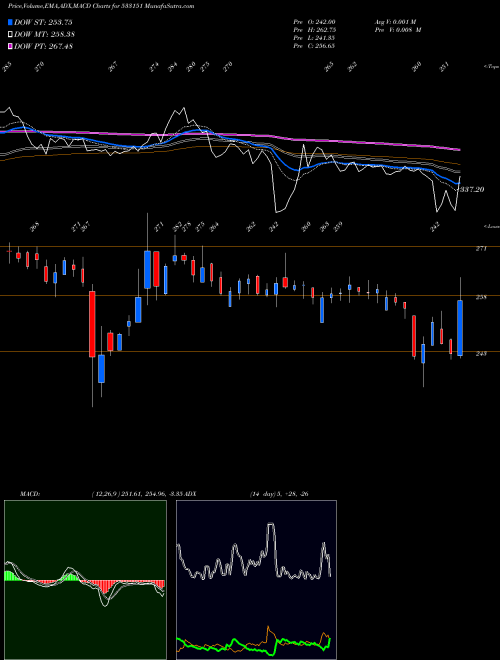Select the DOW PT: 267.48 label
500x660 pixels.
pyautogui.click(x=44, y=46)
